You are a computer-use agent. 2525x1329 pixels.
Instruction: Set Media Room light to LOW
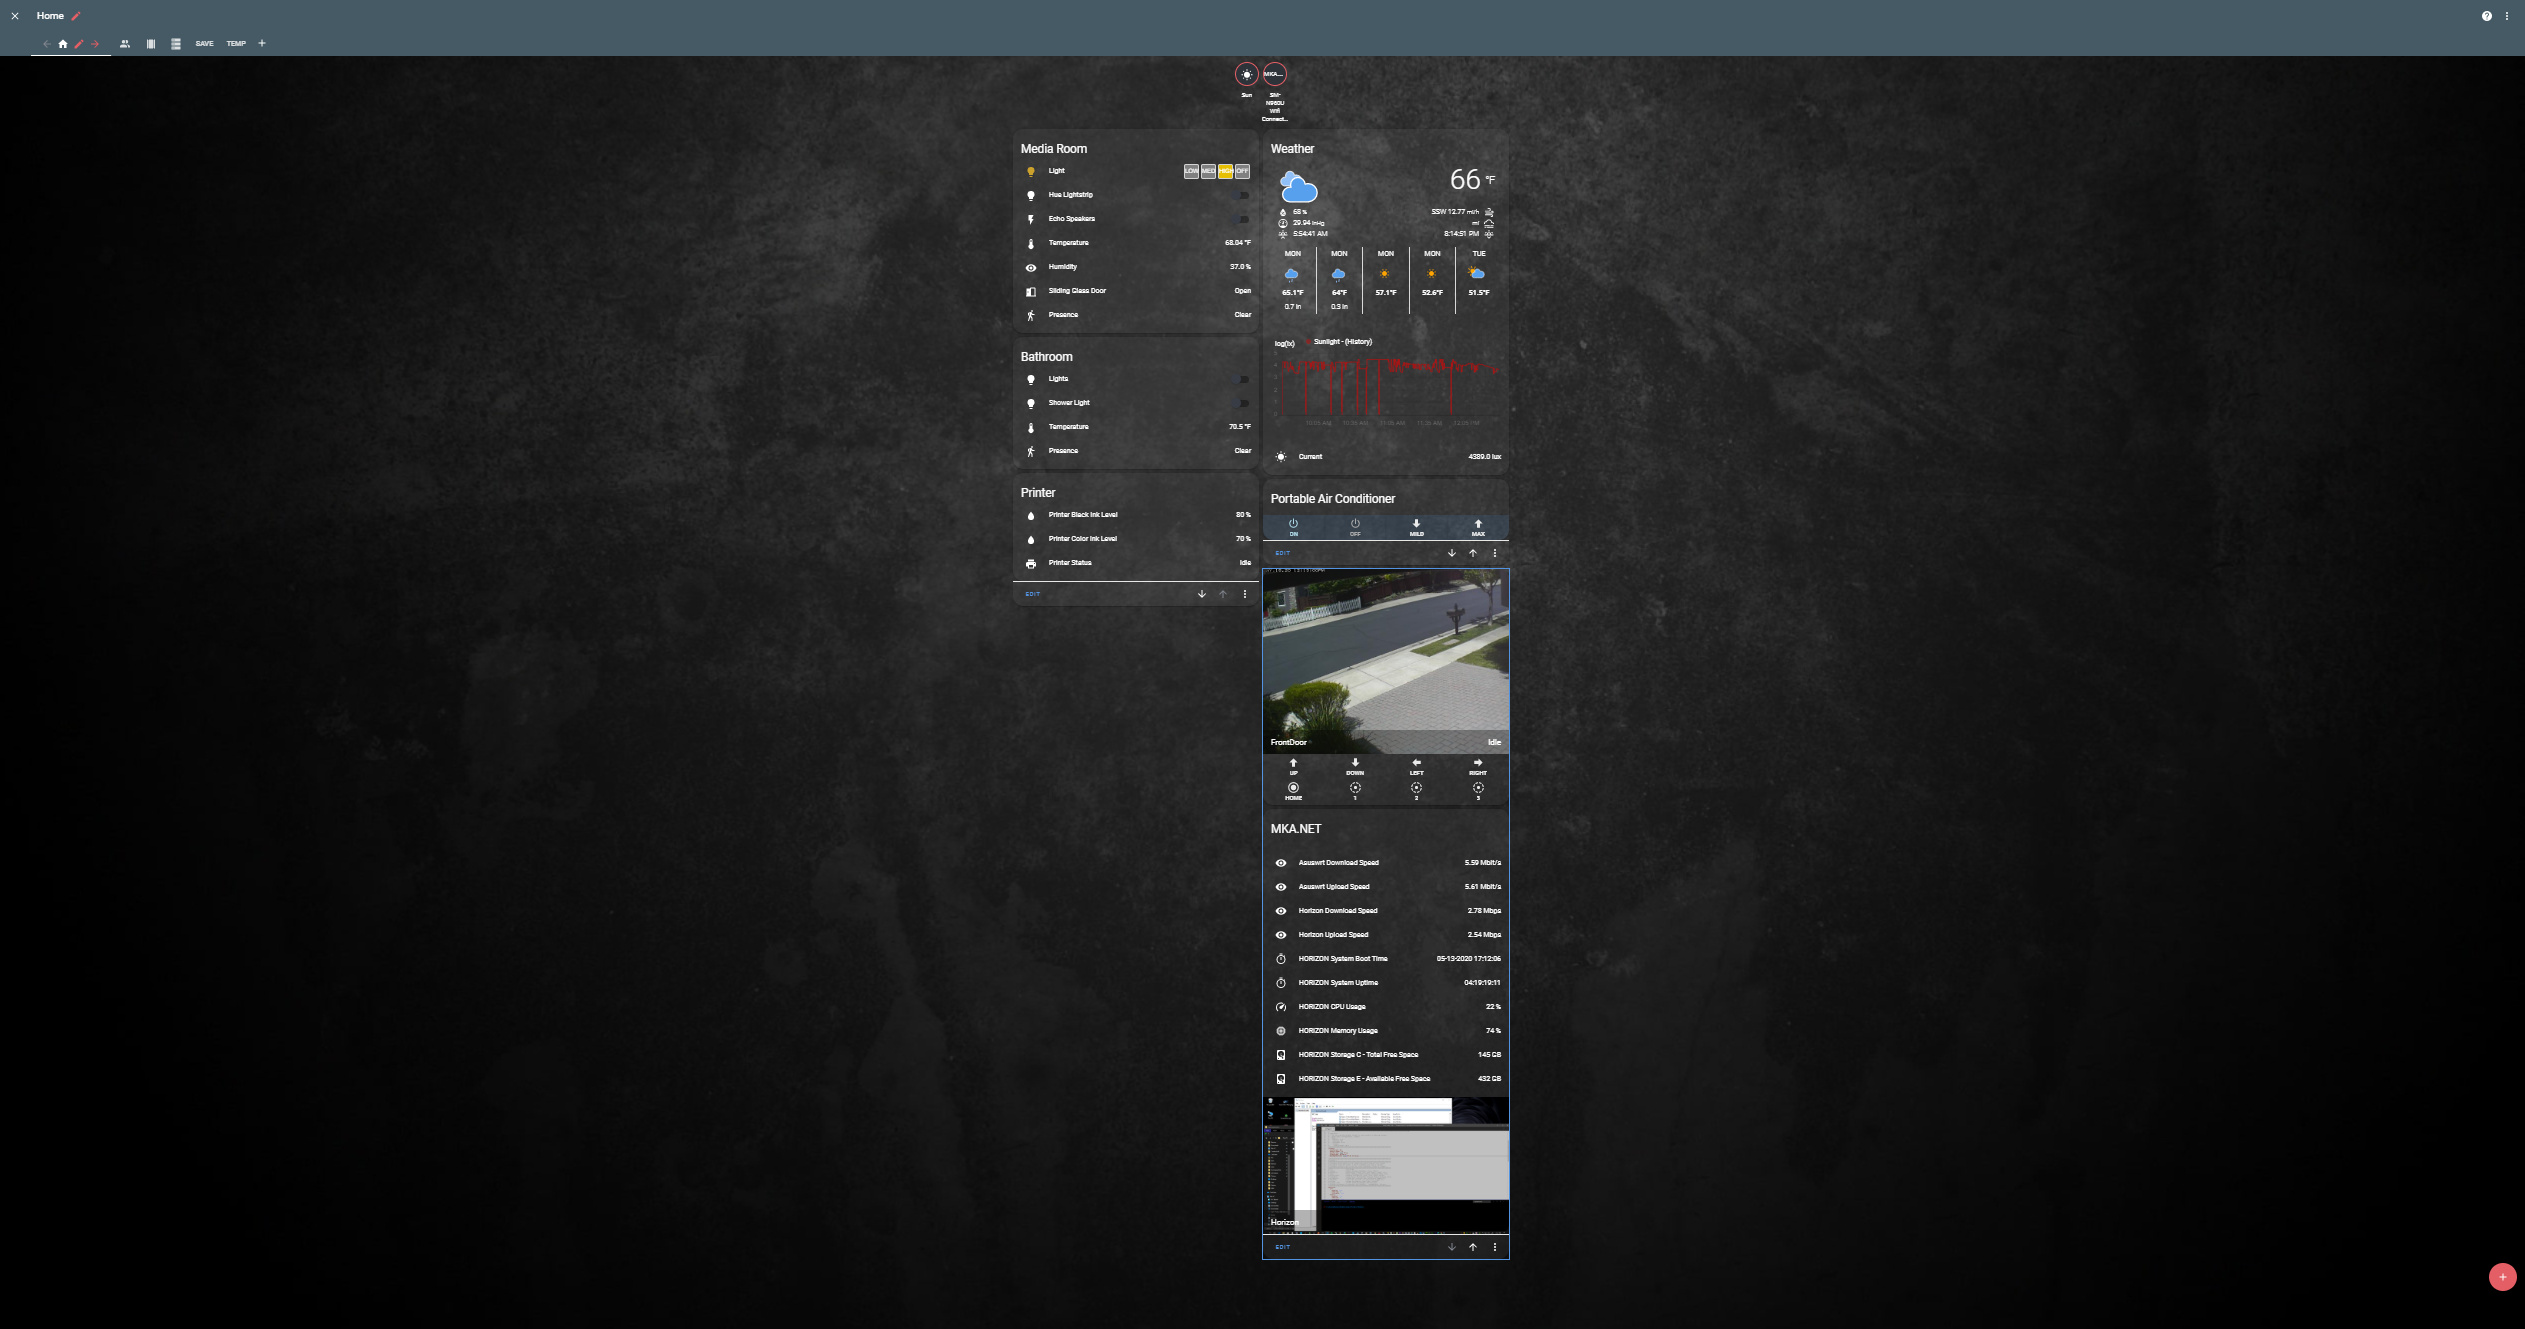pyautogui.click(x=1191, y=171)
